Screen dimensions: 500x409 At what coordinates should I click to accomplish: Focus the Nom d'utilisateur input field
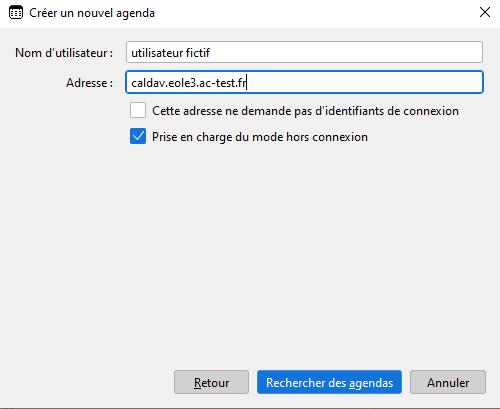click(304, 52)
